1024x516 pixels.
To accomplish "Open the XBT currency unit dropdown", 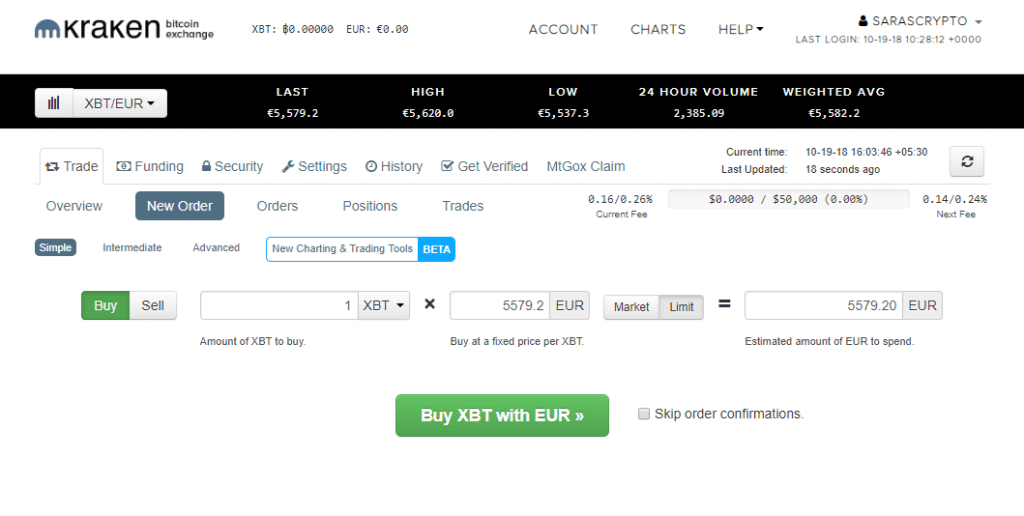I will [384, 306].
